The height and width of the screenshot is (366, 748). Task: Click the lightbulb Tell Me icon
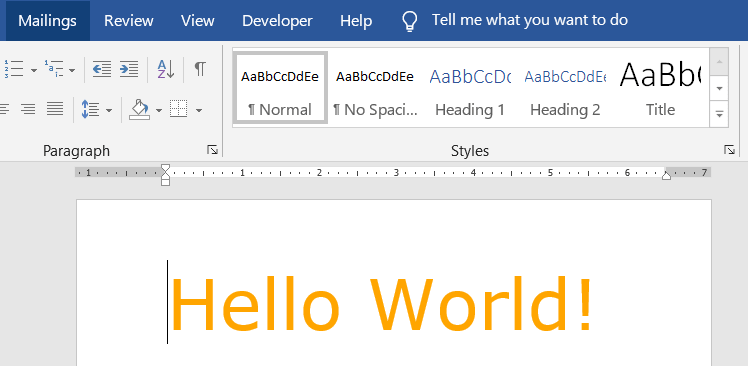tap(410, 21)
